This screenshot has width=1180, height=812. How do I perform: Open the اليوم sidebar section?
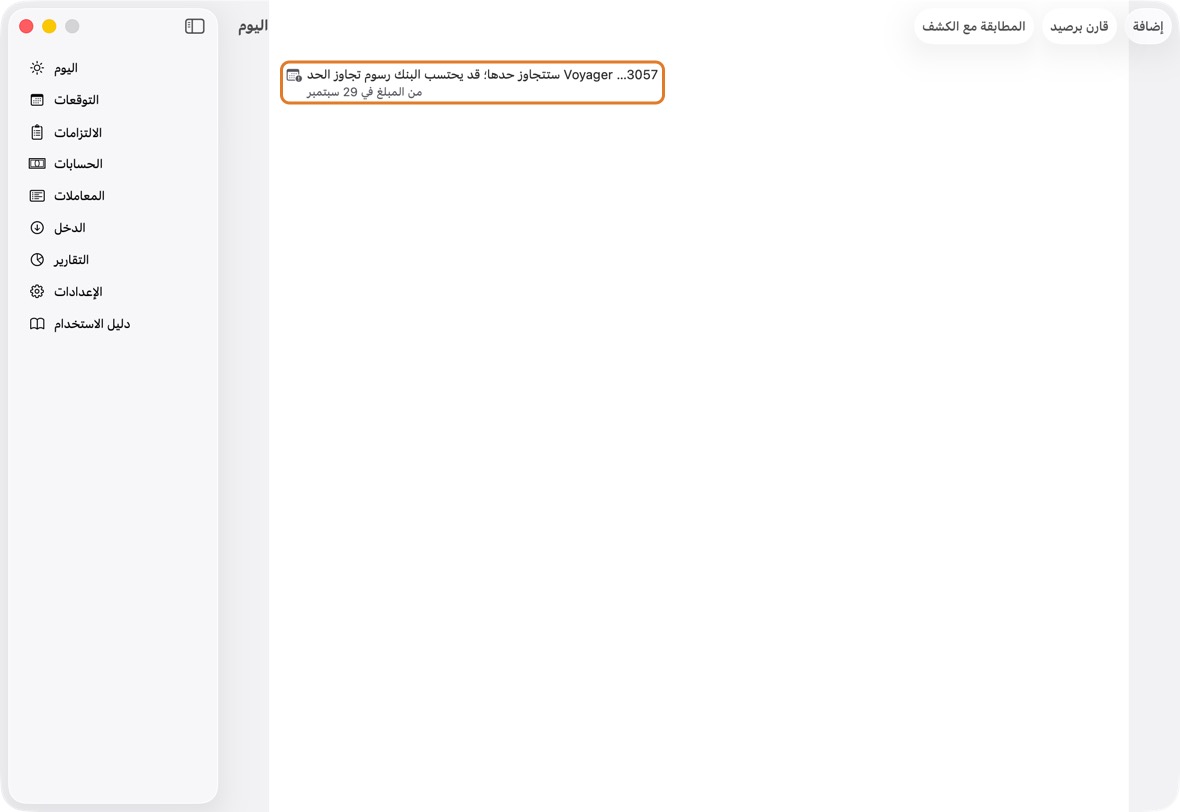(113, 68)
